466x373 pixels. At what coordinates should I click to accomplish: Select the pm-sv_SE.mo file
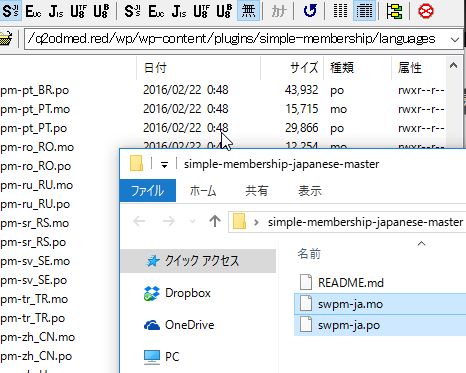pos(35,261)
